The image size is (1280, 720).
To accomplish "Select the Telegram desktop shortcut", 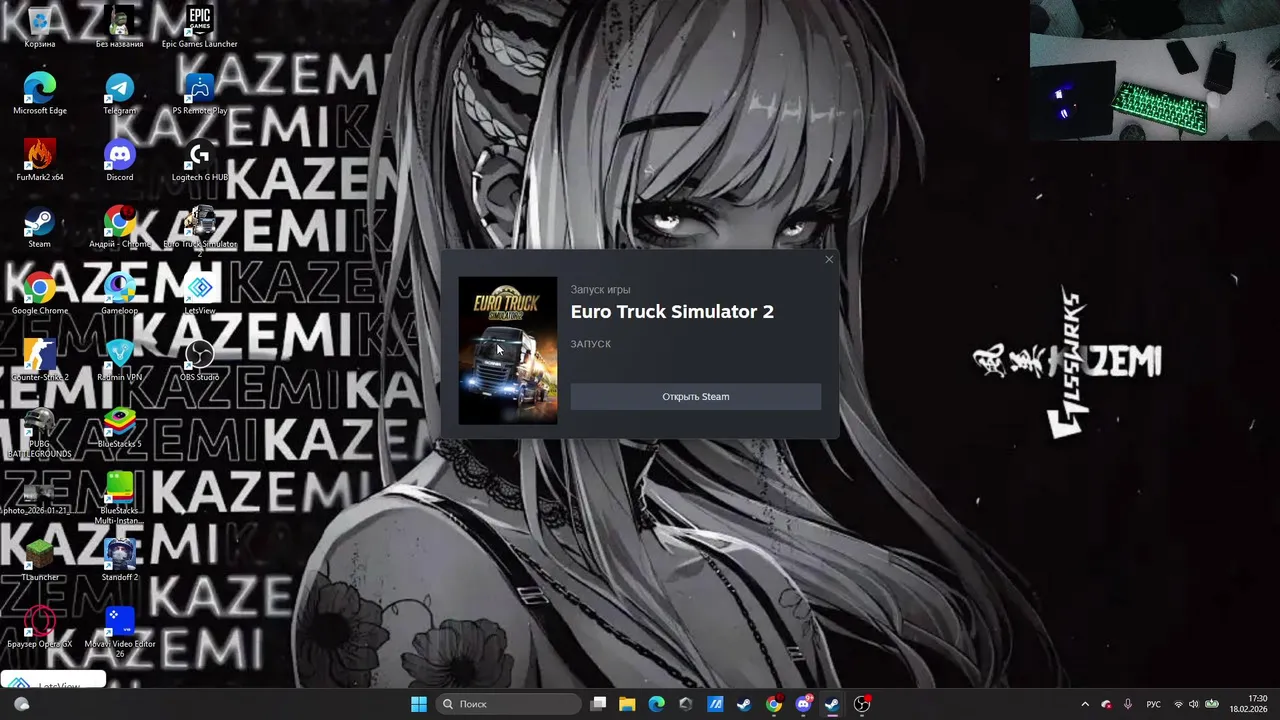I will (x=119, y=94).
